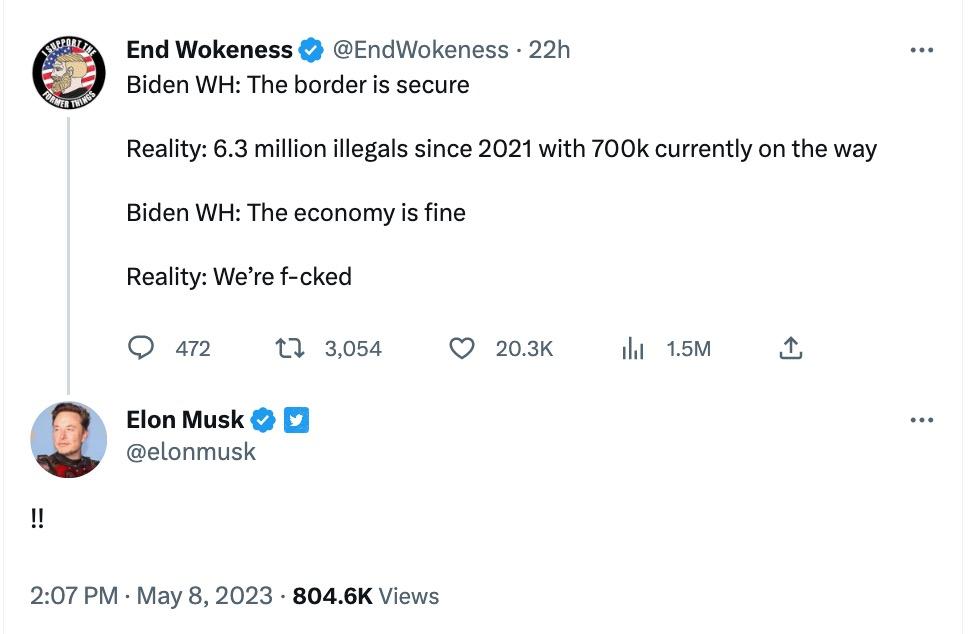This screenshot has height=634, width=970.
Task: Click the blue verified badge next to End Wokeness
Action: point(313,48)
